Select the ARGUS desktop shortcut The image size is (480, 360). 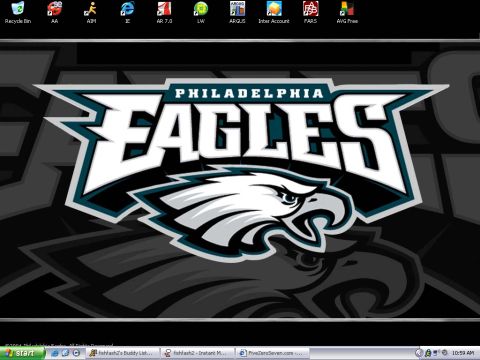237,12
